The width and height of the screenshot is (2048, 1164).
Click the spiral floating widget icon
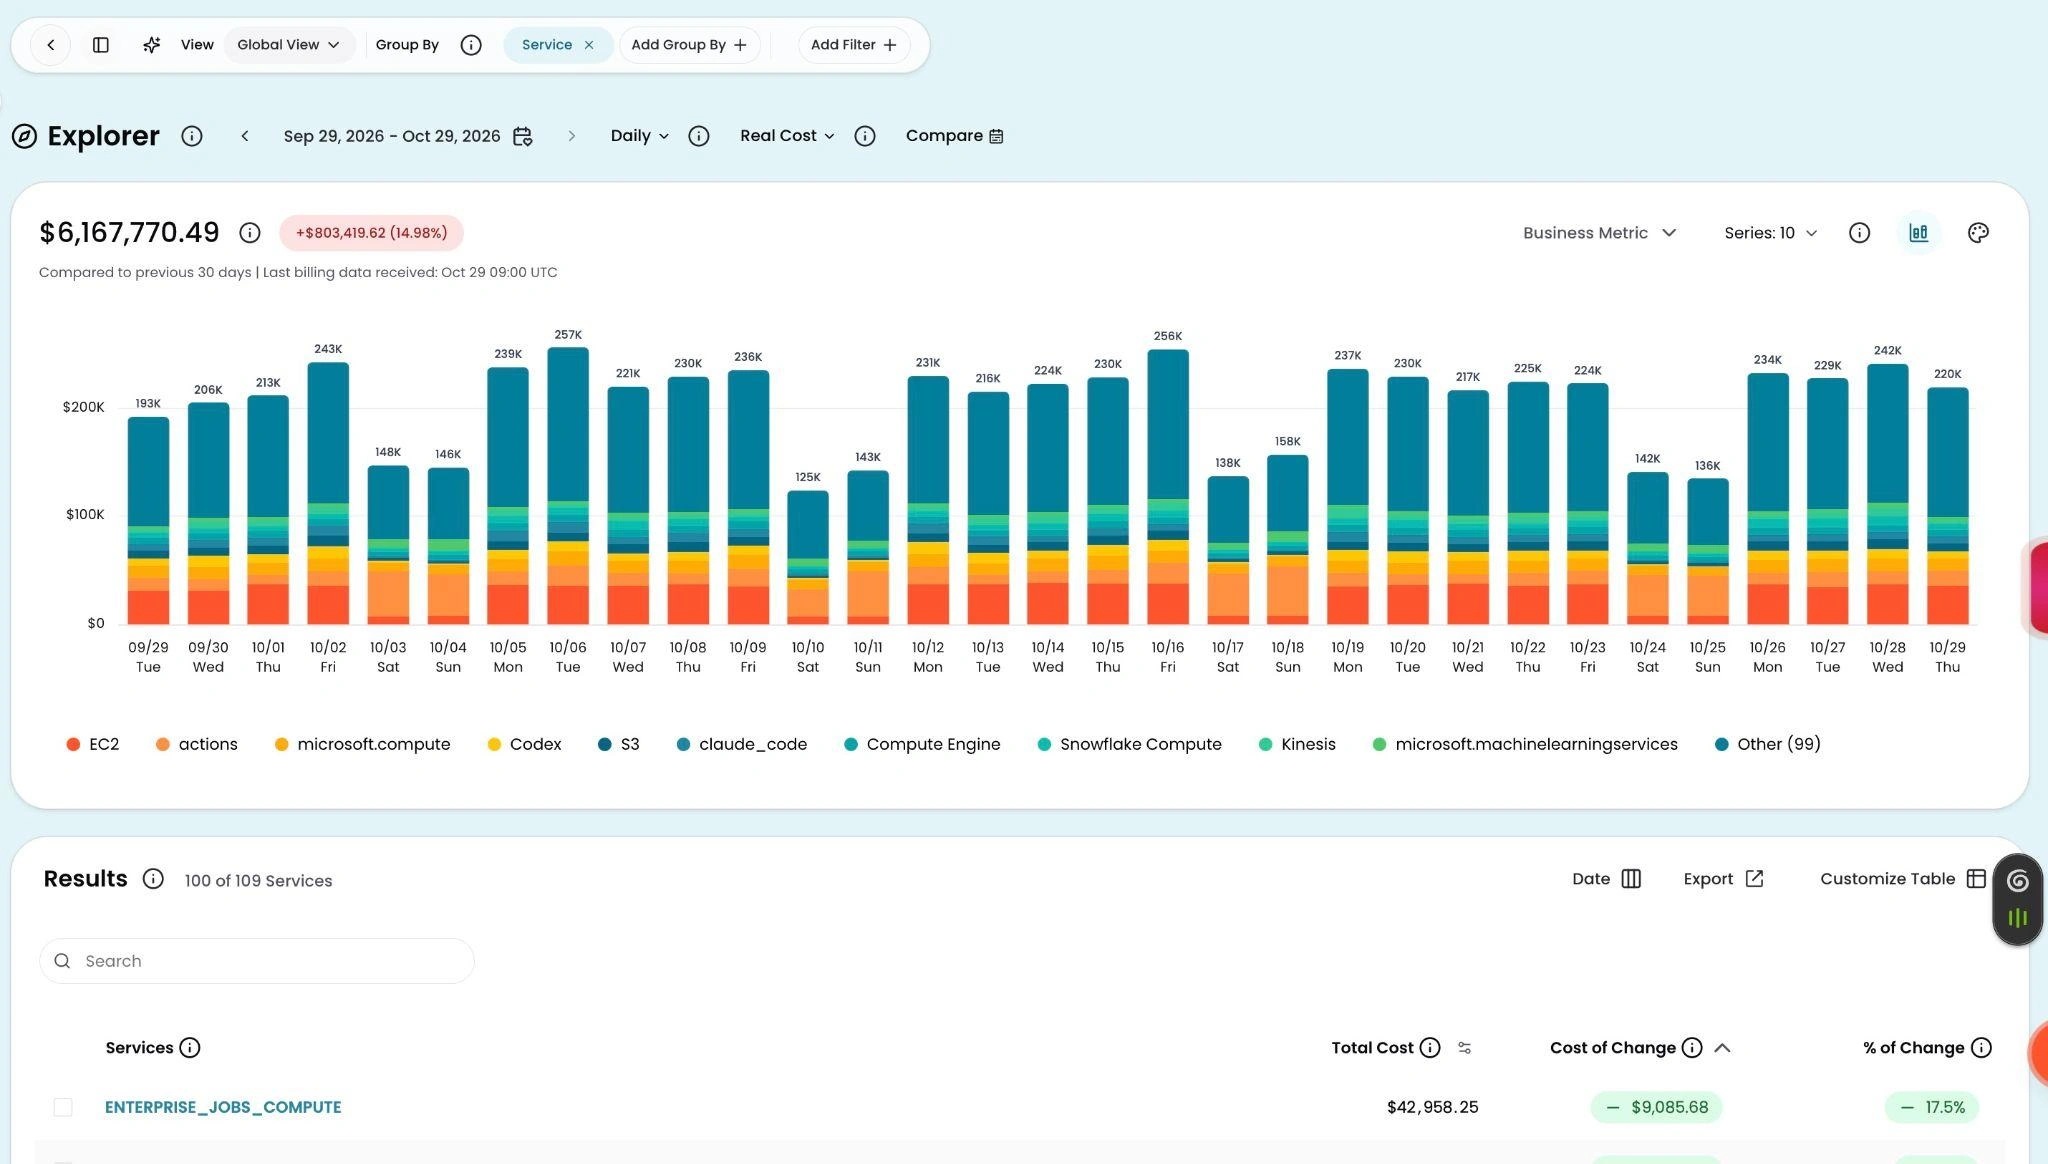[2017, 881]
